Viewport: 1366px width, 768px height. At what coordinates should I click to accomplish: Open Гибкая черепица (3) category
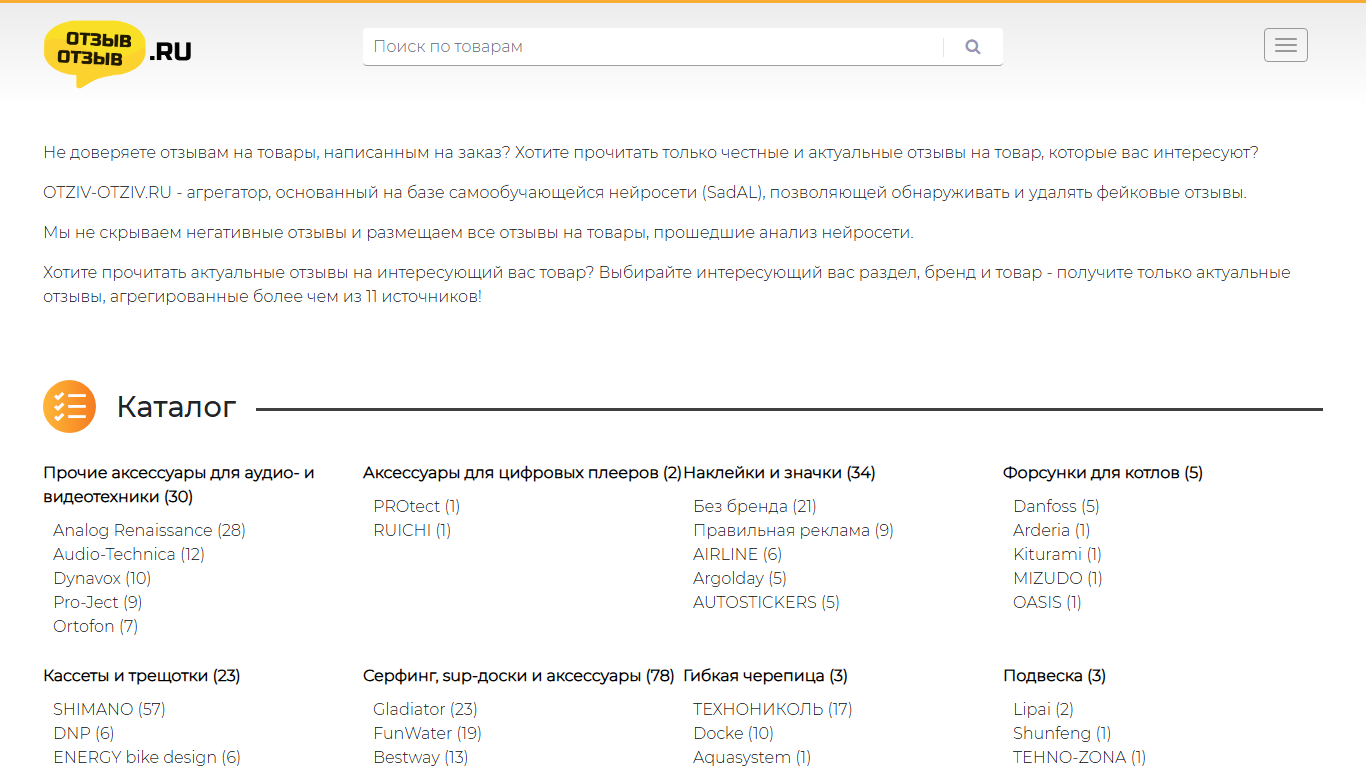(765, 676)
